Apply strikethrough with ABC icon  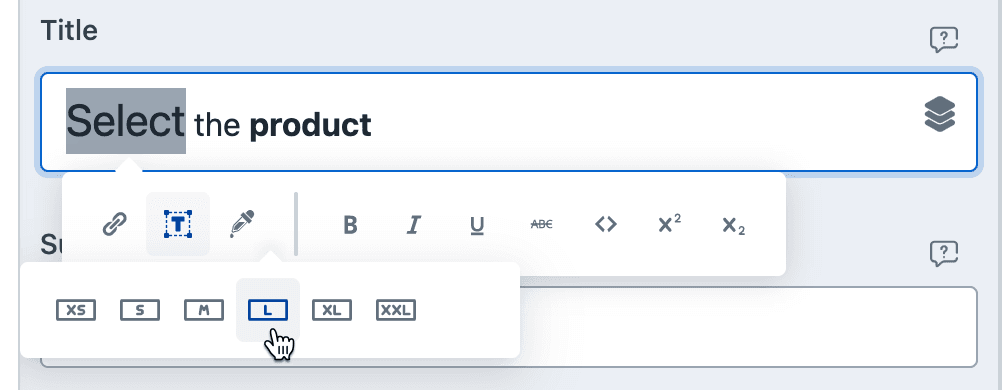(542, 224)
